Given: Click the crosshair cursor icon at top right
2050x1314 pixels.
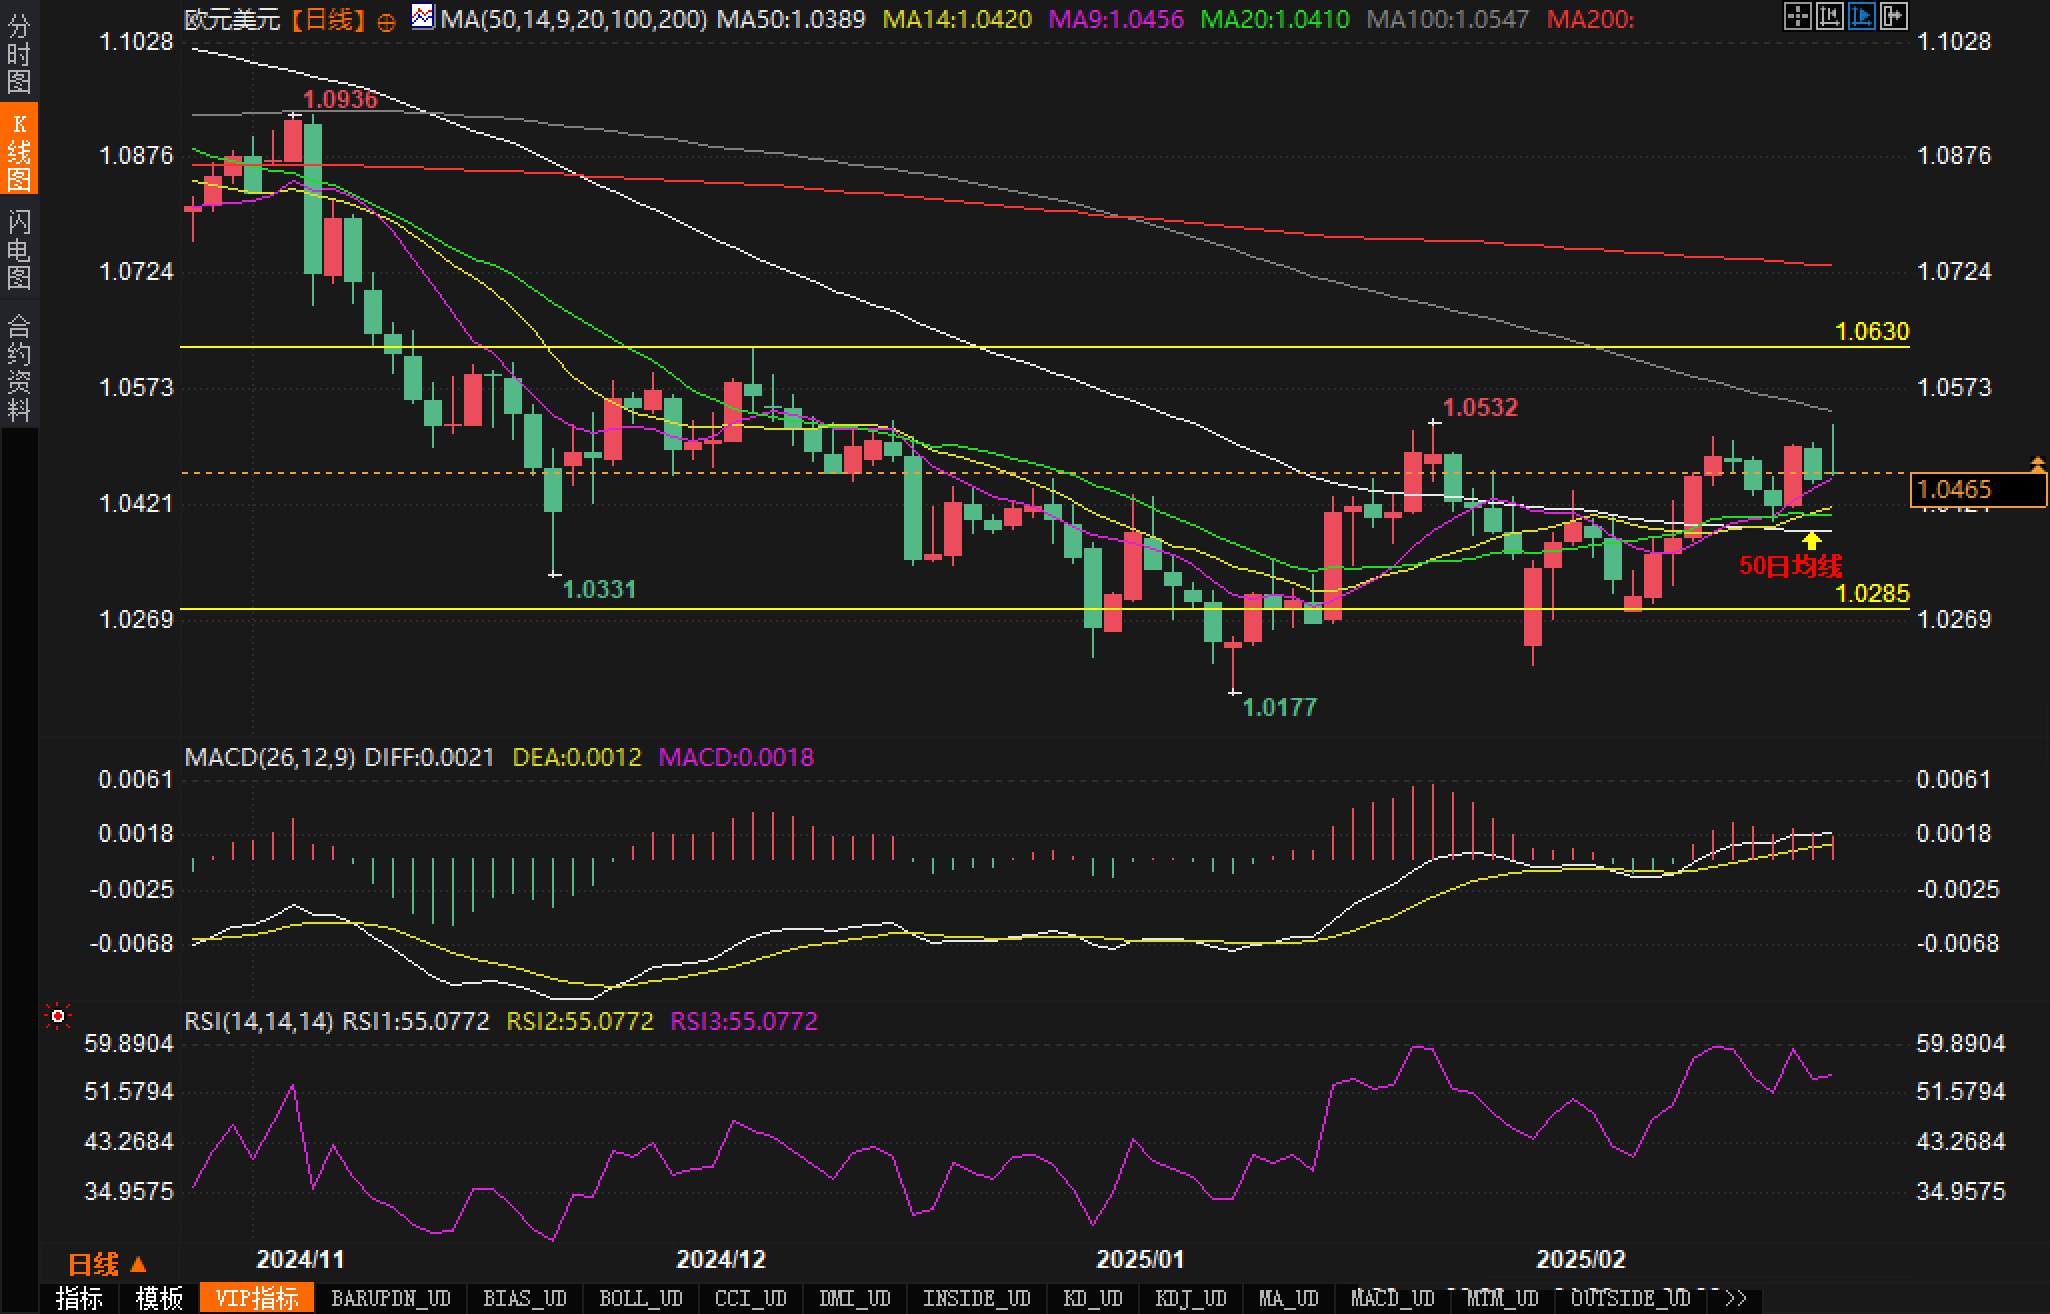Looking at the screenshot, I should 1797,16.
